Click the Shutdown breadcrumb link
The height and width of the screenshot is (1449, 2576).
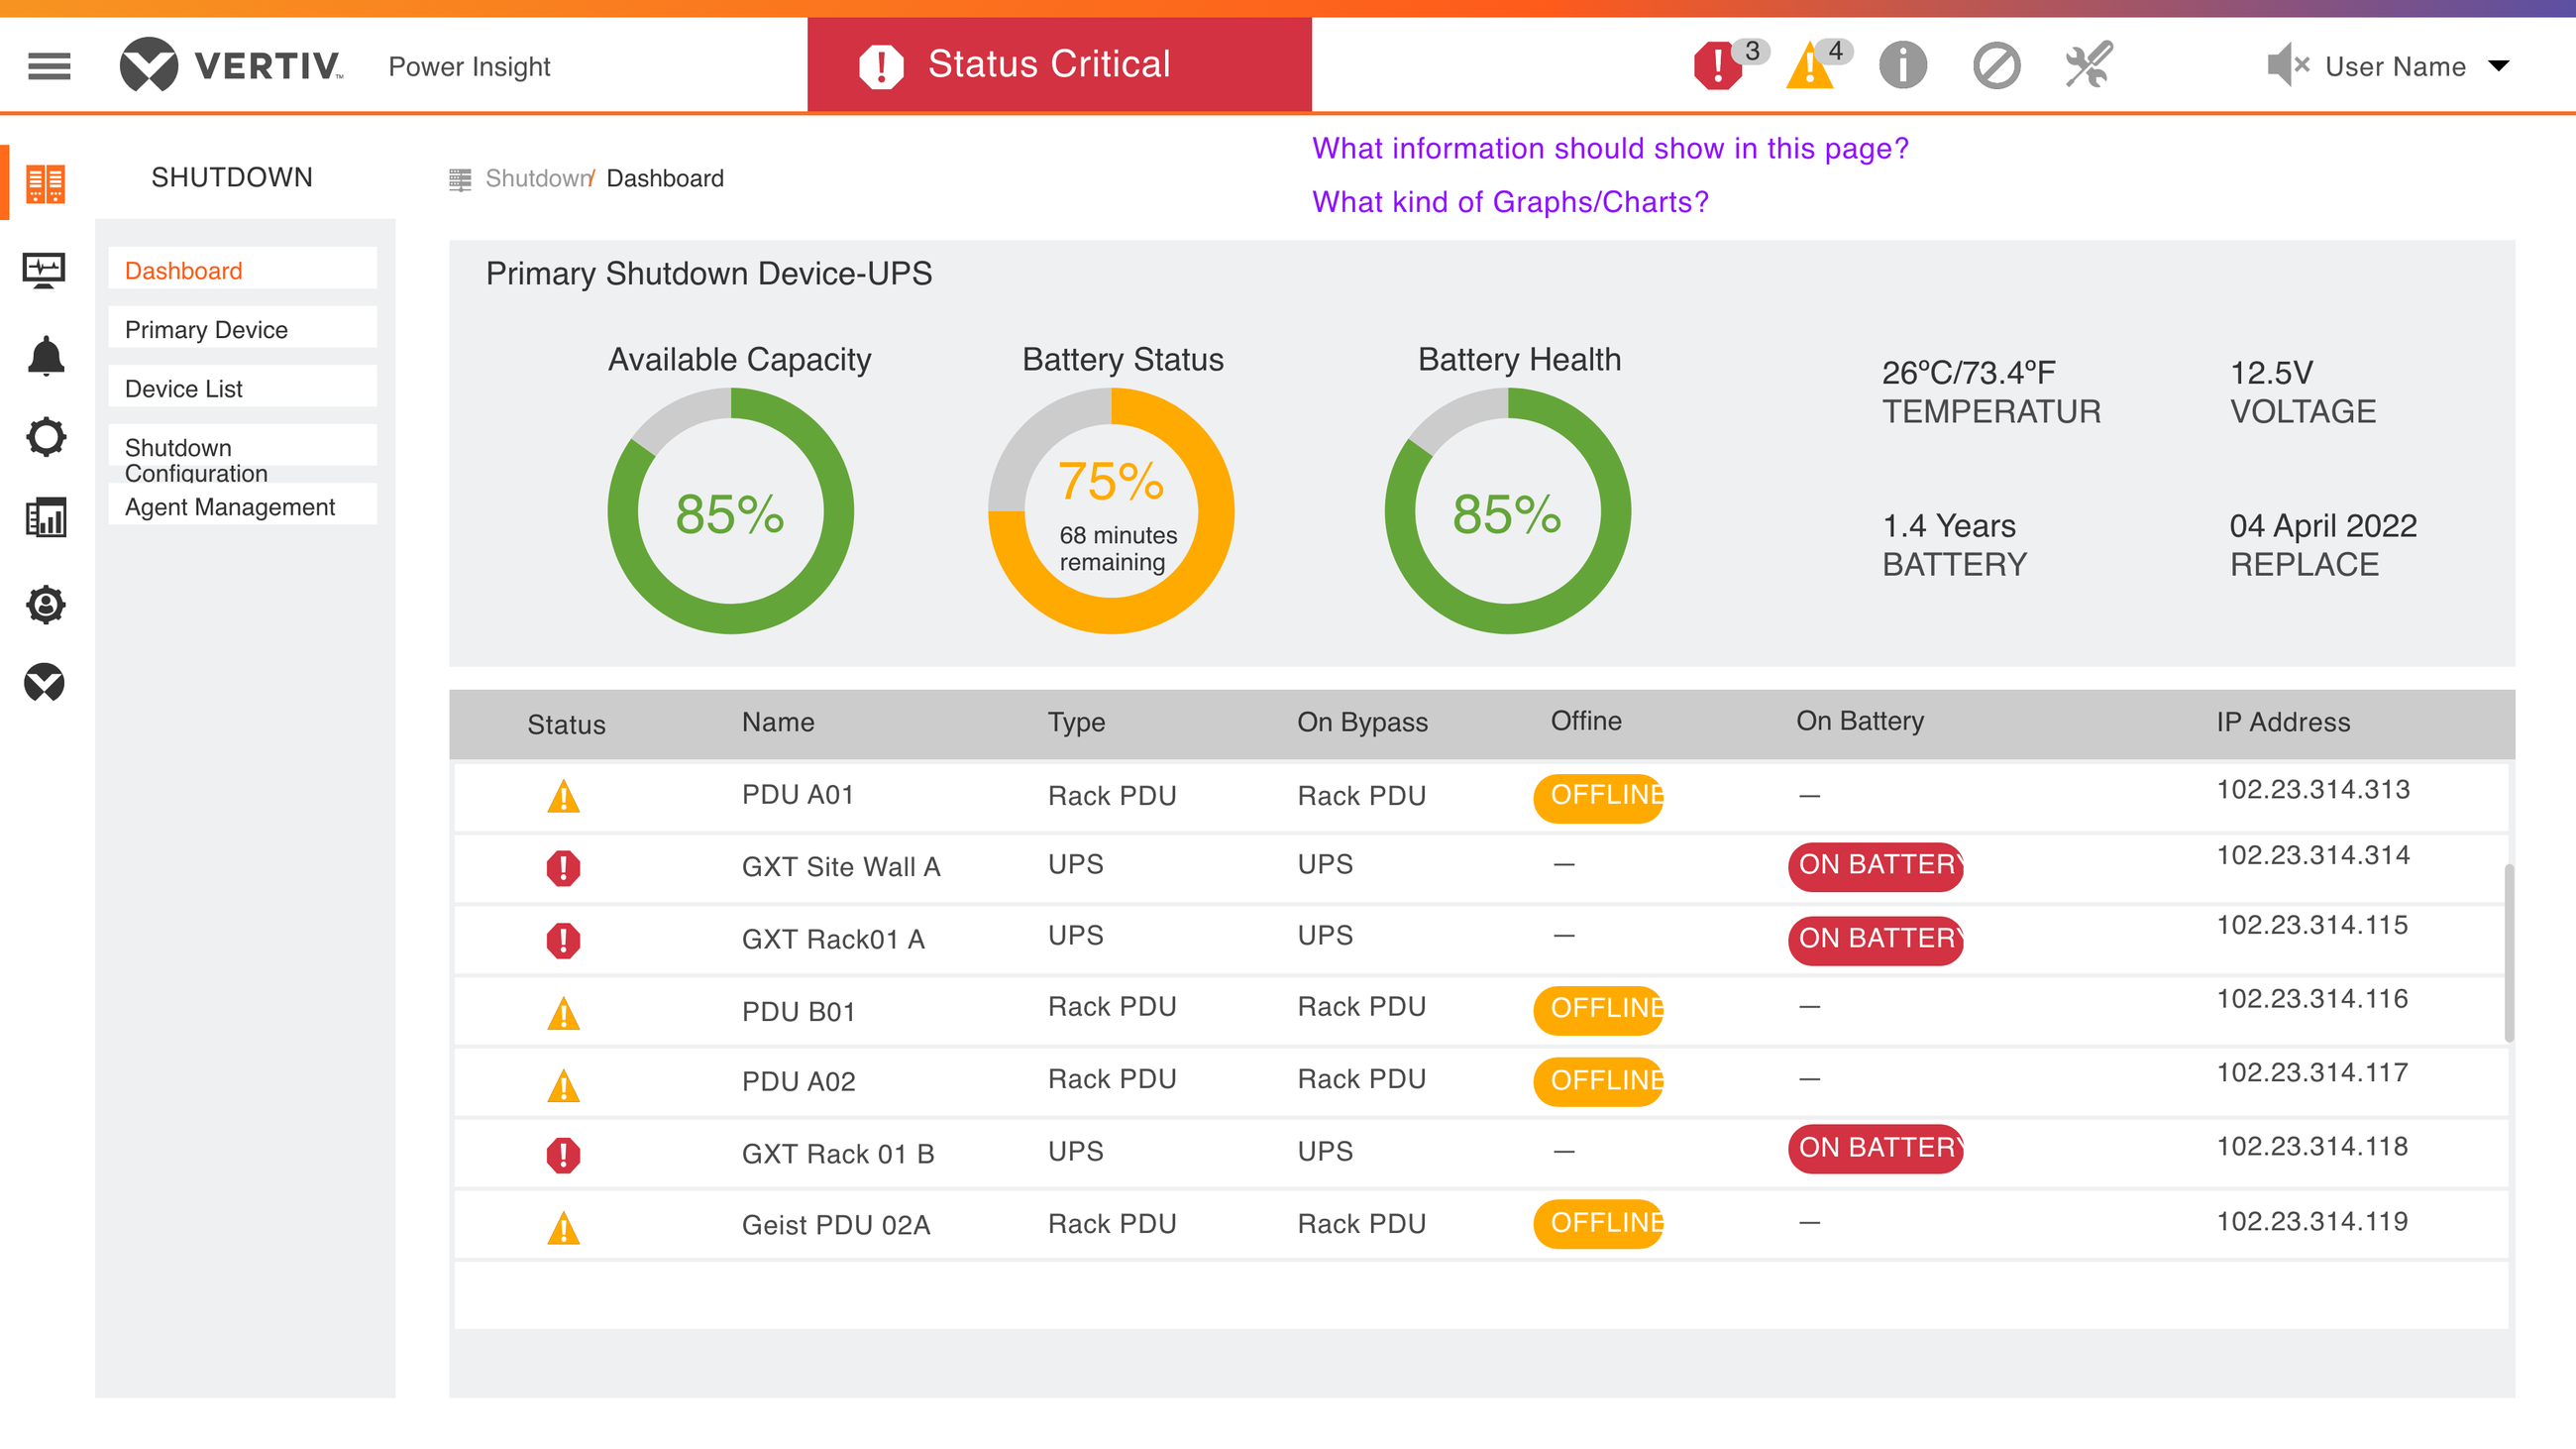click(x=539, y=178)
